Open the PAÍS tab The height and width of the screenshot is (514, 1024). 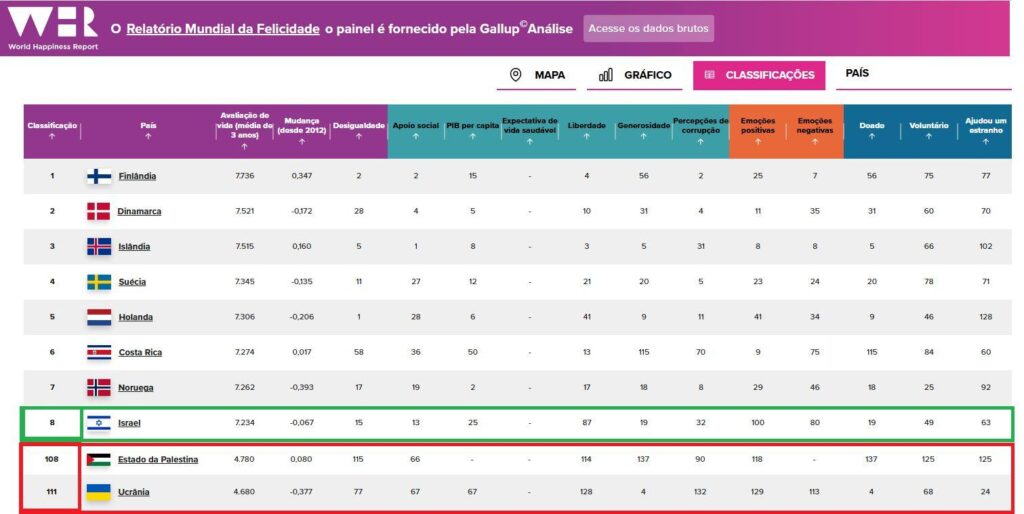coord(857,74)
